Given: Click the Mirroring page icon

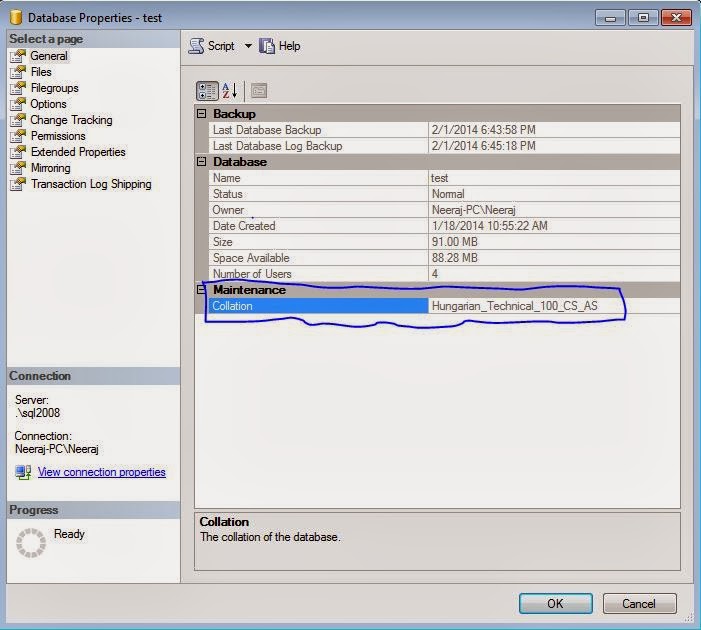Looking at the screenshot, I should tap(18, 168).
